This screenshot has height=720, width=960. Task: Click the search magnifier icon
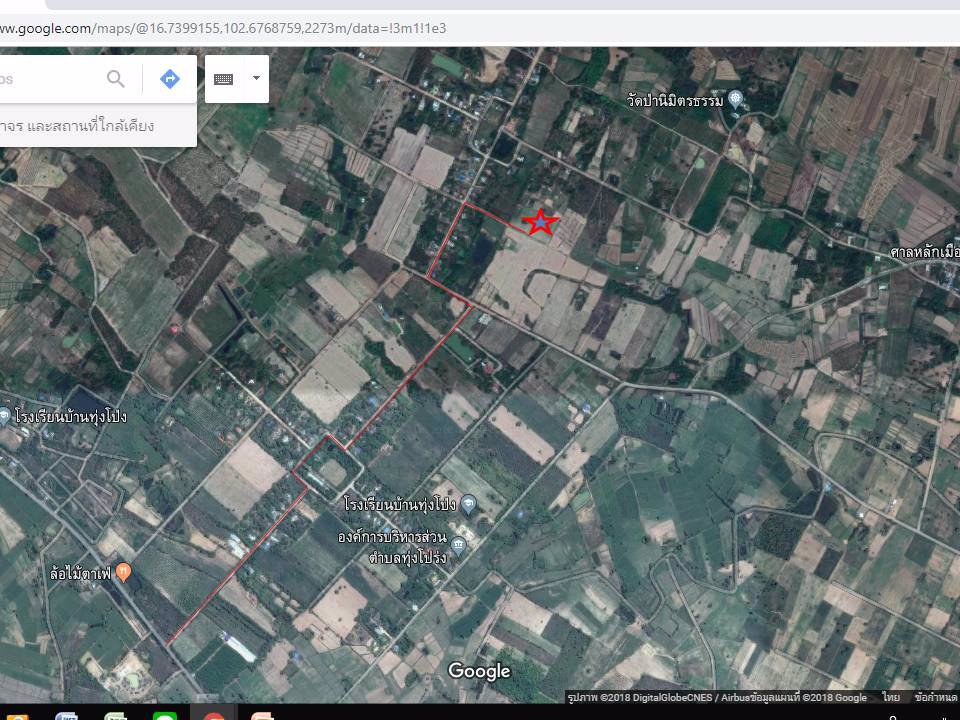pos(116,79)
